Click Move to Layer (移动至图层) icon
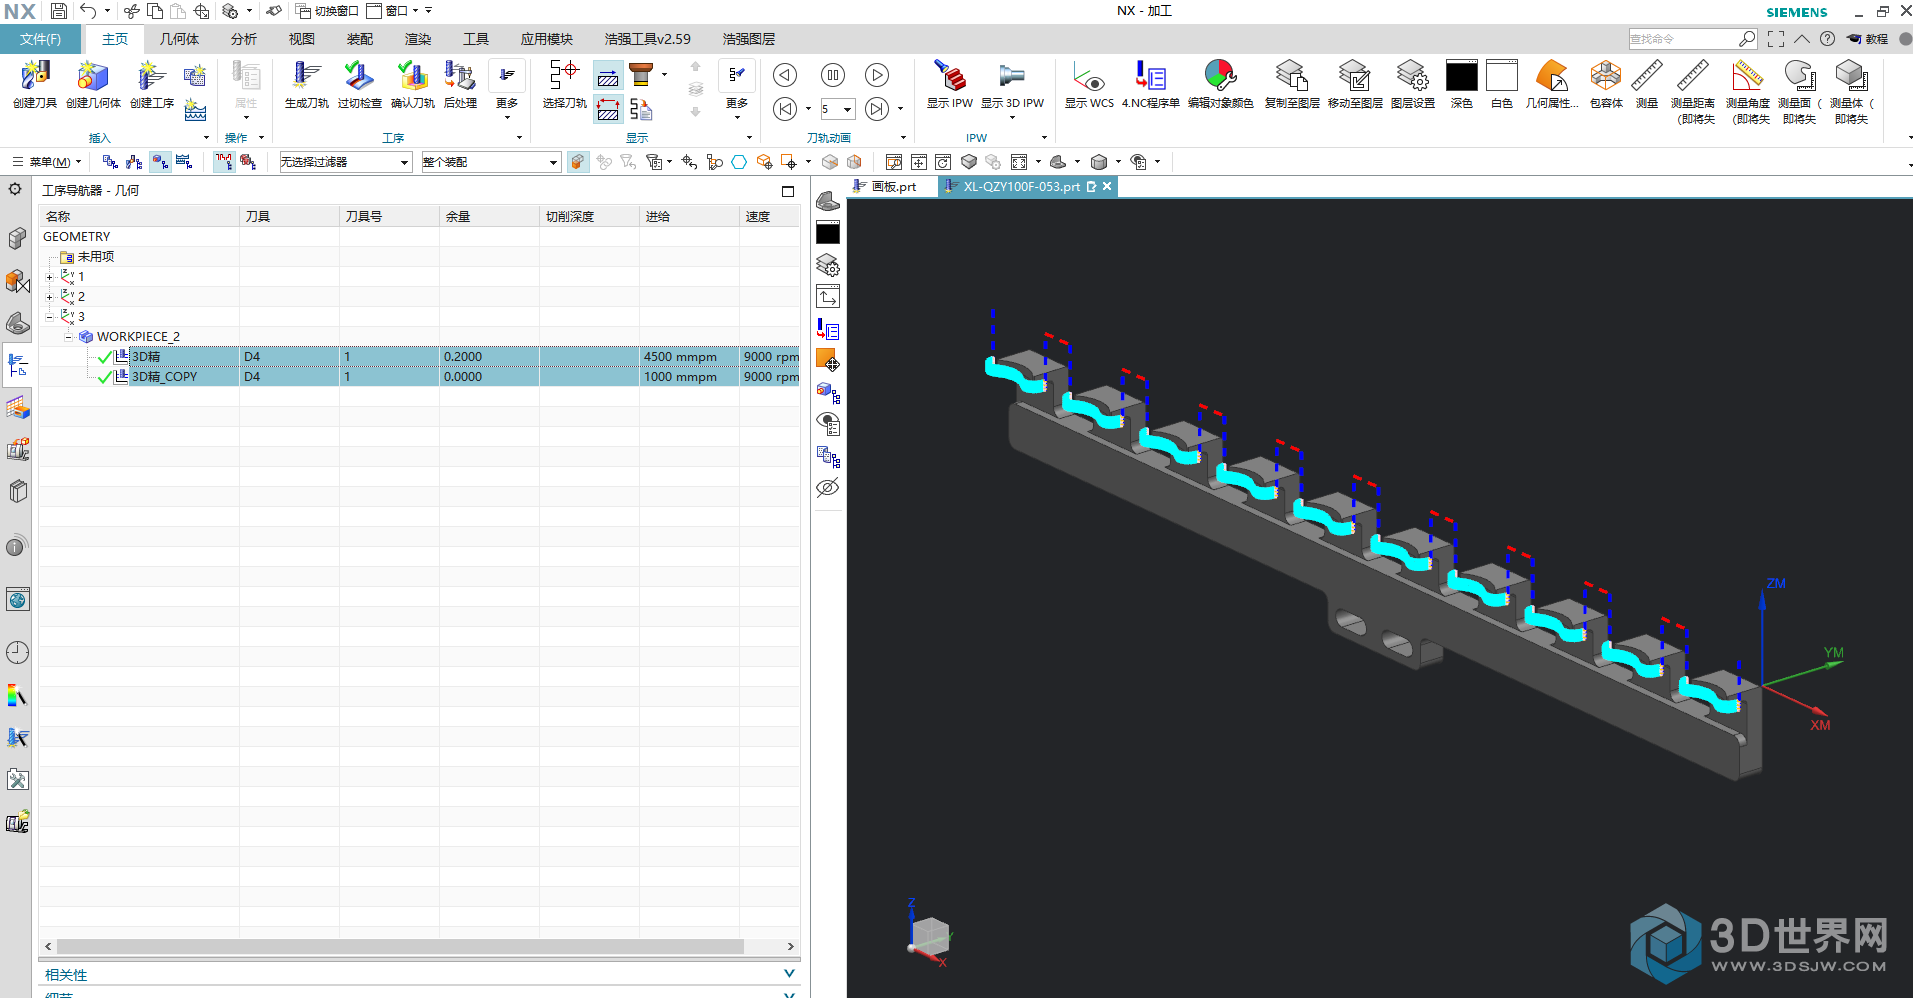Screen dimensions: 1913x998 (x=1355, y=77)
